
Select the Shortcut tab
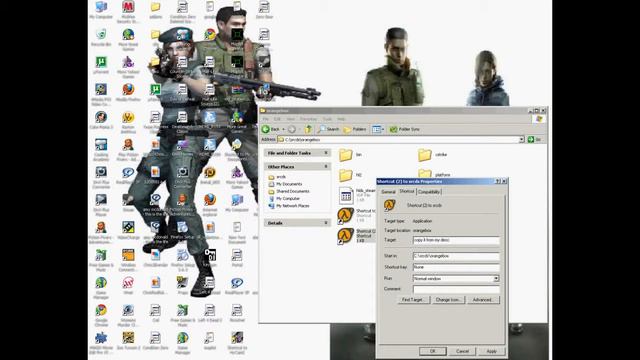[x=407, y=191]
